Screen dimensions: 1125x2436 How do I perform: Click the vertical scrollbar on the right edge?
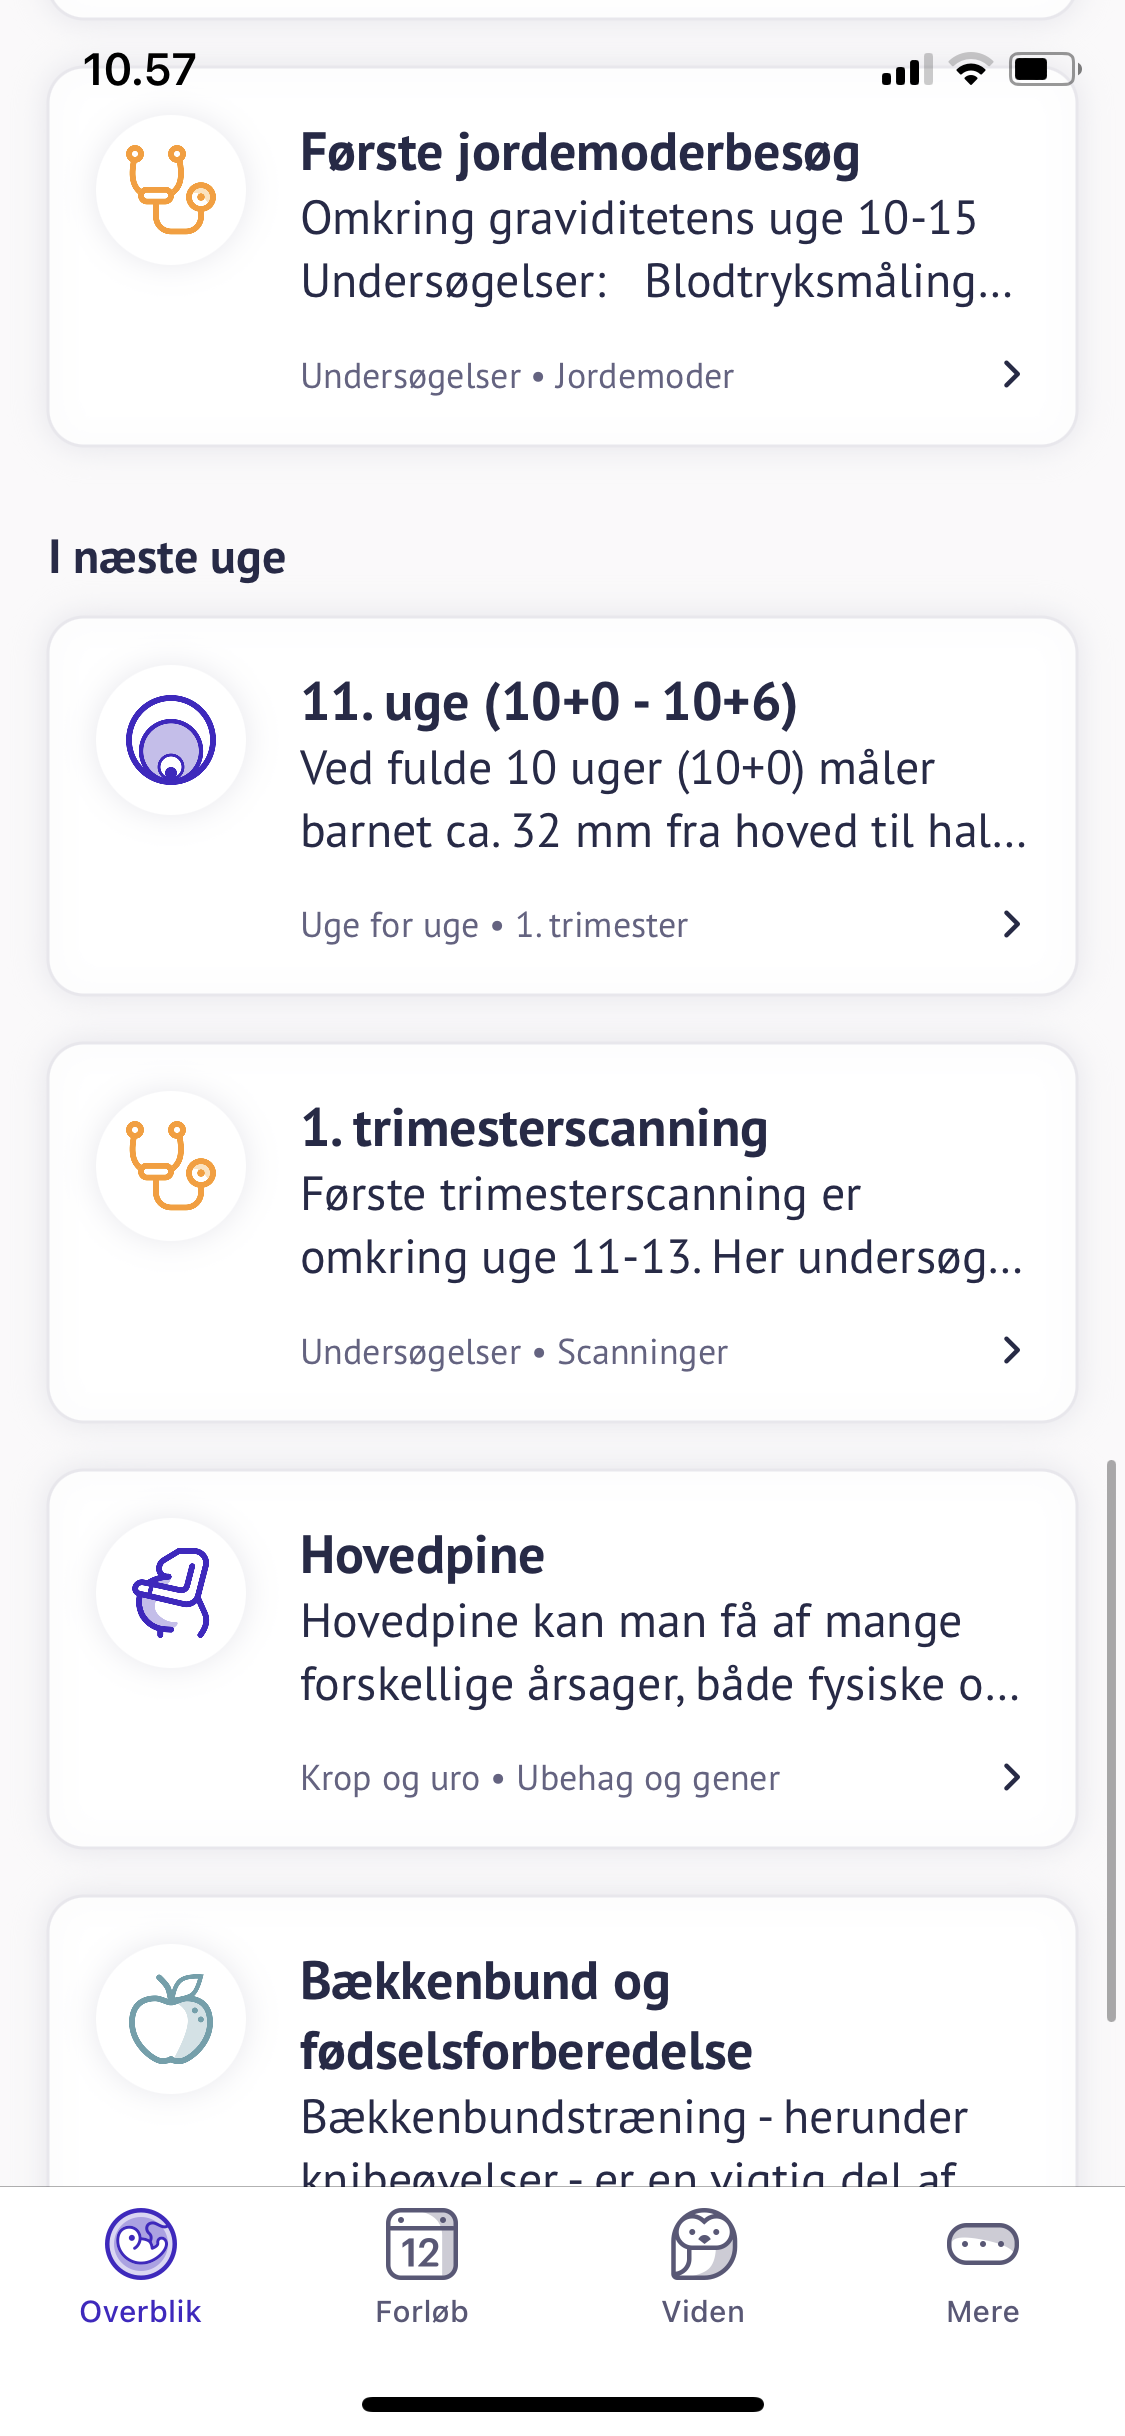tap(1110, 1740)
